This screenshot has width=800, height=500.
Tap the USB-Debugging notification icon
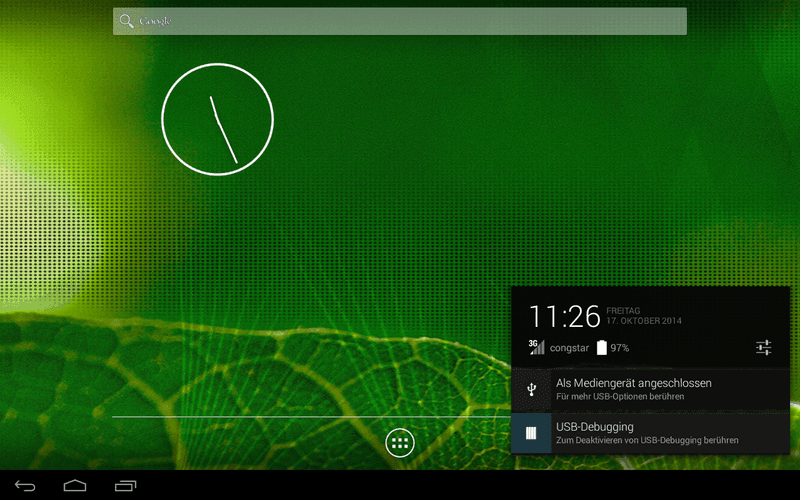point(531,433)
